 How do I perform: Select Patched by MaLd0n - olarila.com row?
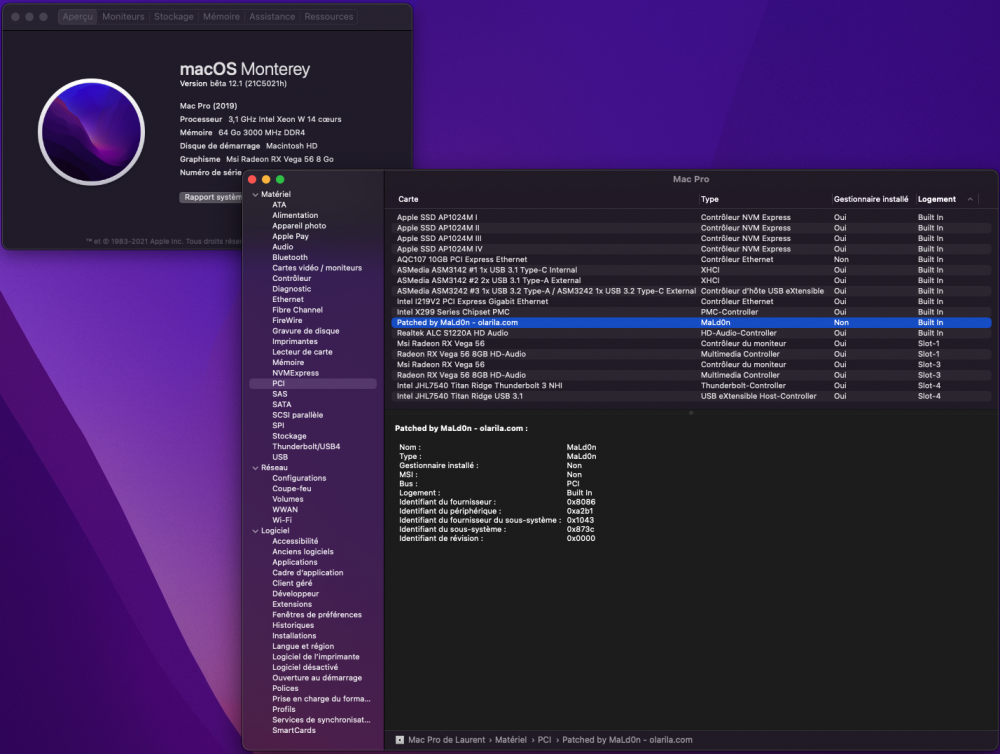coord(691,323)
